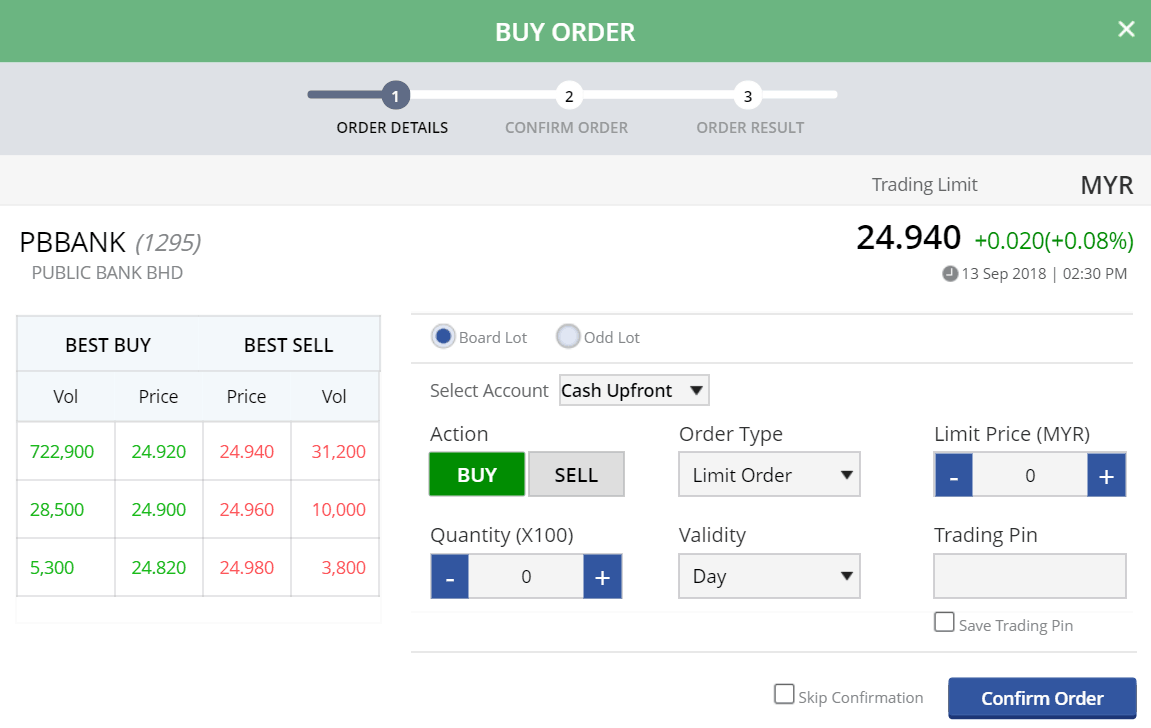Click the Trading Limit label
The image size is (1151, 728).
(x=924, y=185)
